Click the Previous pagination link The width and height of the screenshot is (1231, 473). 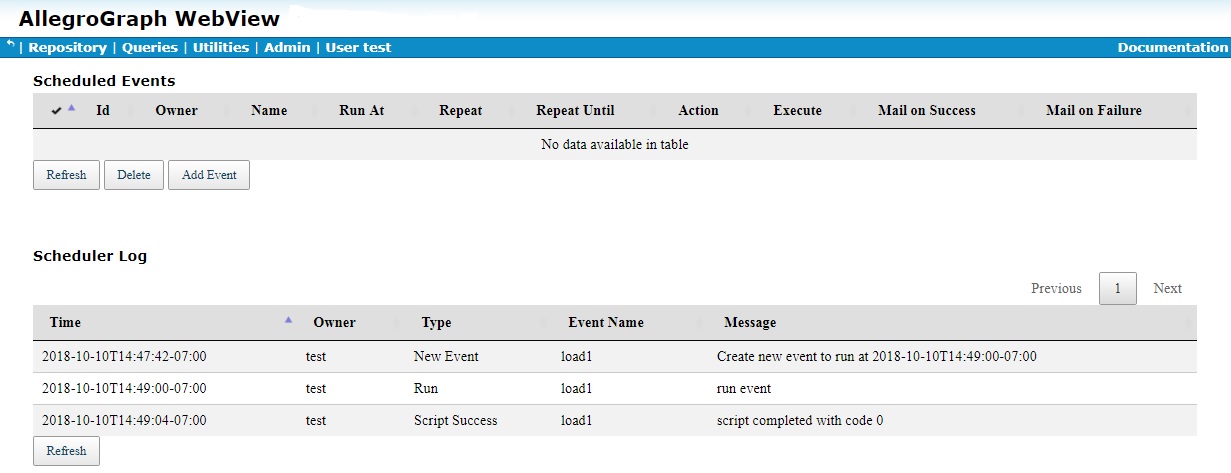pos(1056,288)
